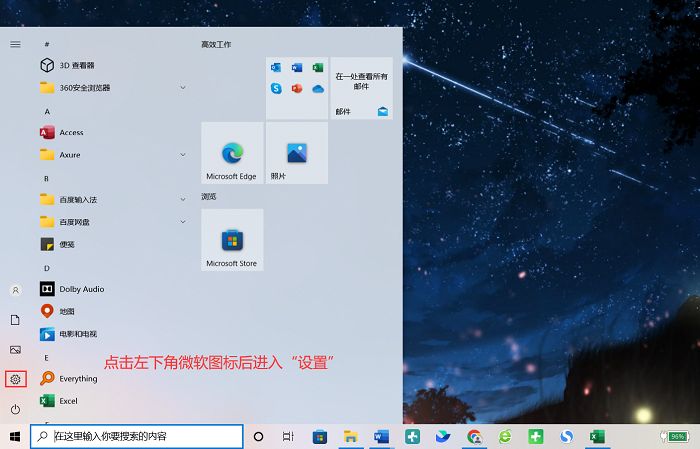The image size is (700, 449).
Task: Click the 浏览 group title
Action: point(209,196)
